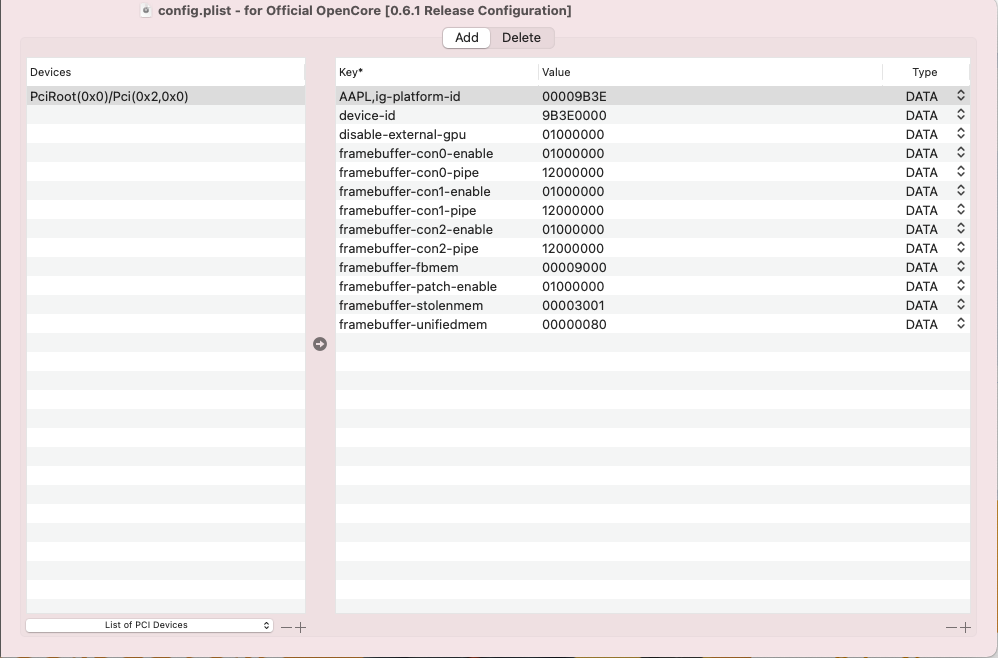Change data type of device-id row
Viewport: 998px width, 658px height.
coord(960,115)
